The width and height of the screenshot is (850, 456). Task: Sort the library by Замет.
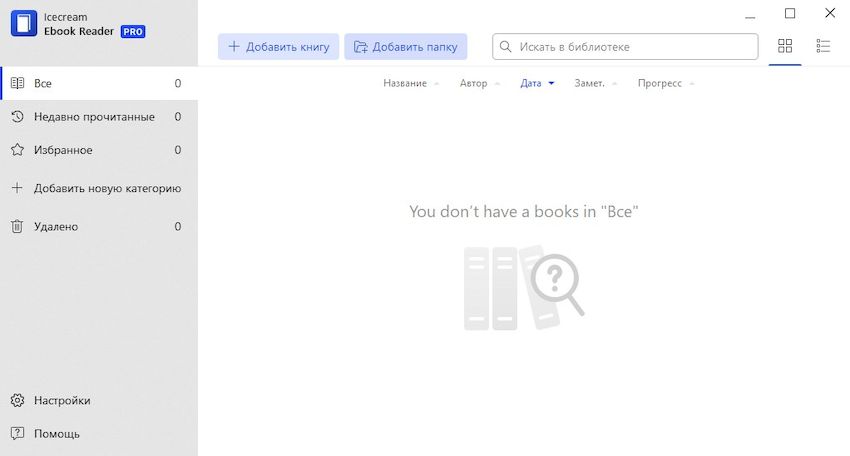589,83
